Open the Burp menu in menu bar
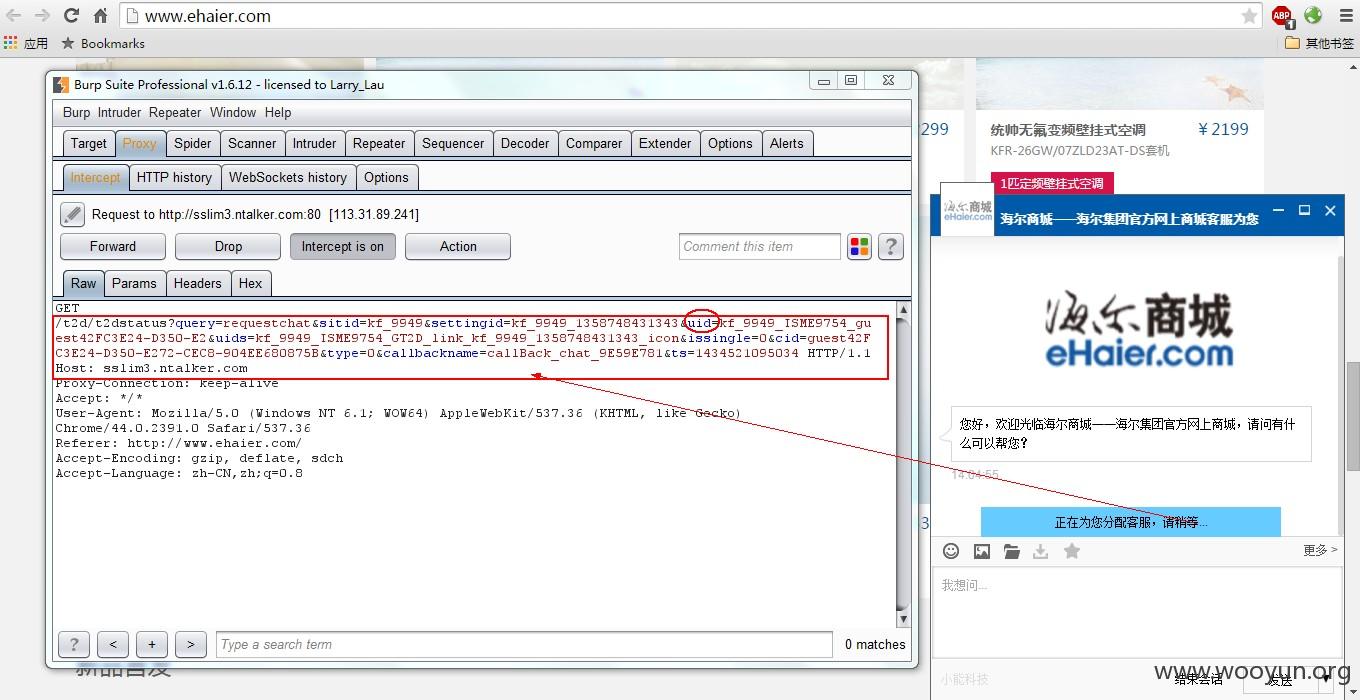The height and width of the screenshot is (700, 1360). [76, 112]
